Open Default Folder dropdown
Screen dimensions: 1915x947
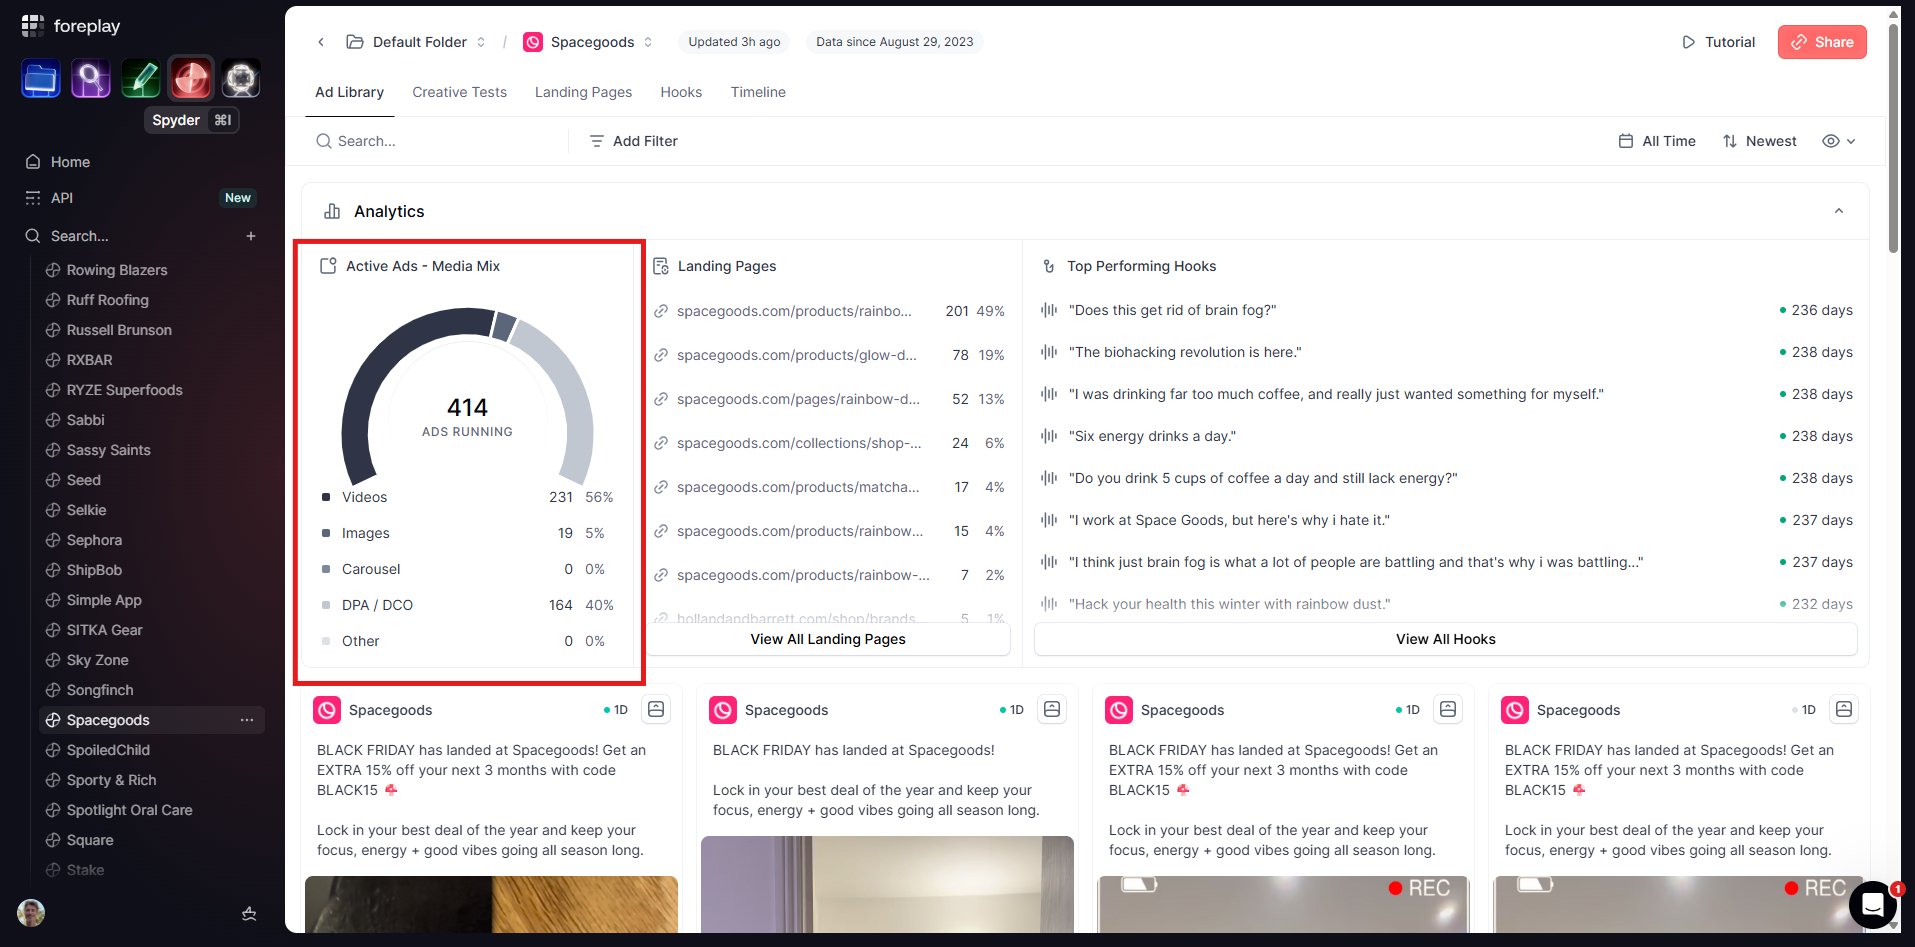click(416, 42)
